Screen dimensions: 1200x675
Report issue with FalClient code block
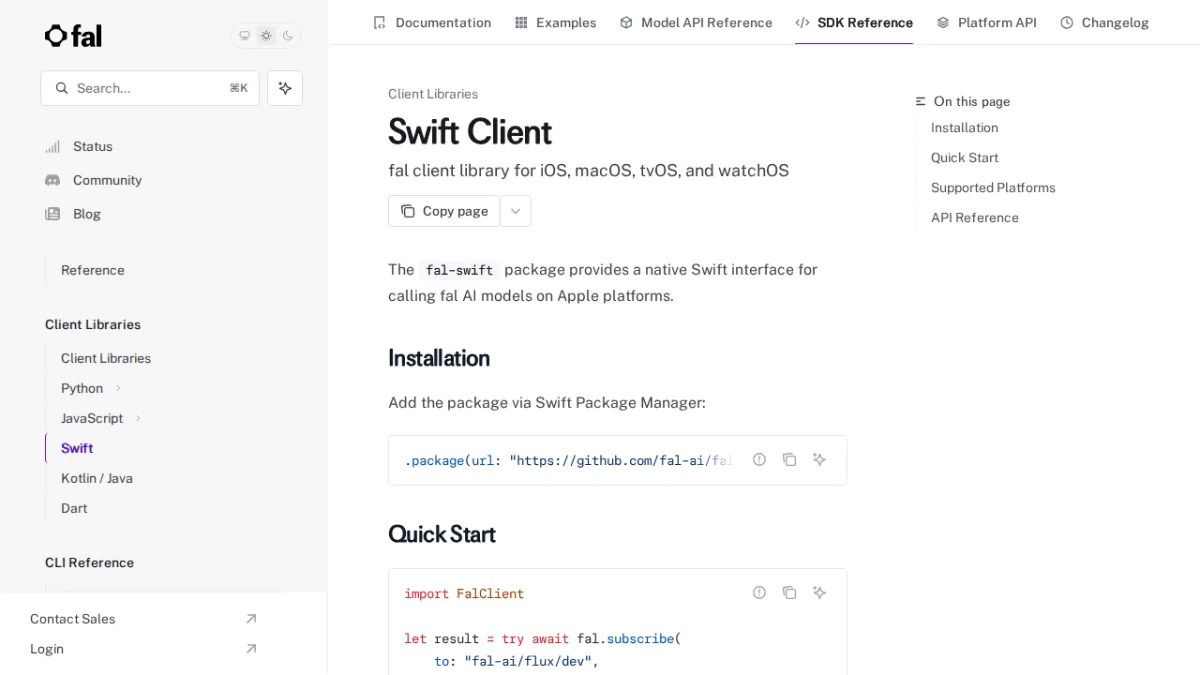tap(759, 593)
